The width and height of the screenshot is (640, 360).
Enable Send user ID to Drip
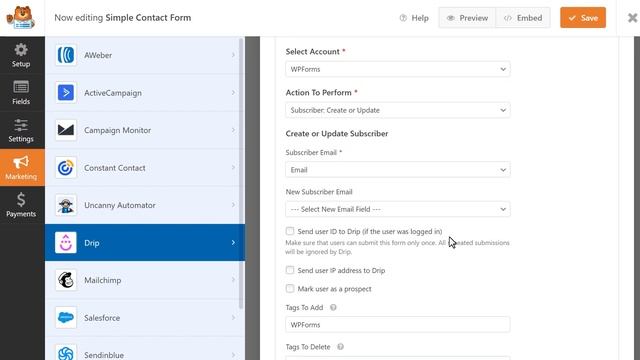(290, 231)
